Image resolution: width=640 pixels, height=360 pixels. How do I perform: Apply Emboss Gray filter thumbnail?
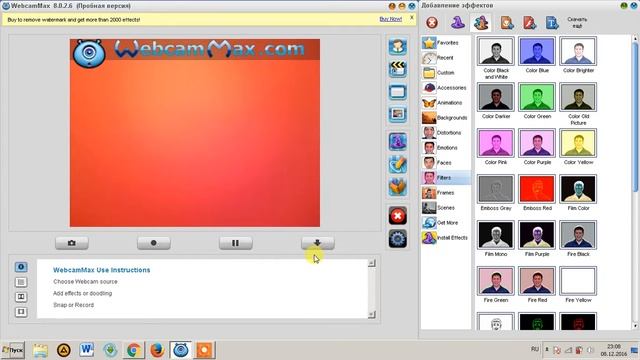pos(496,189)
